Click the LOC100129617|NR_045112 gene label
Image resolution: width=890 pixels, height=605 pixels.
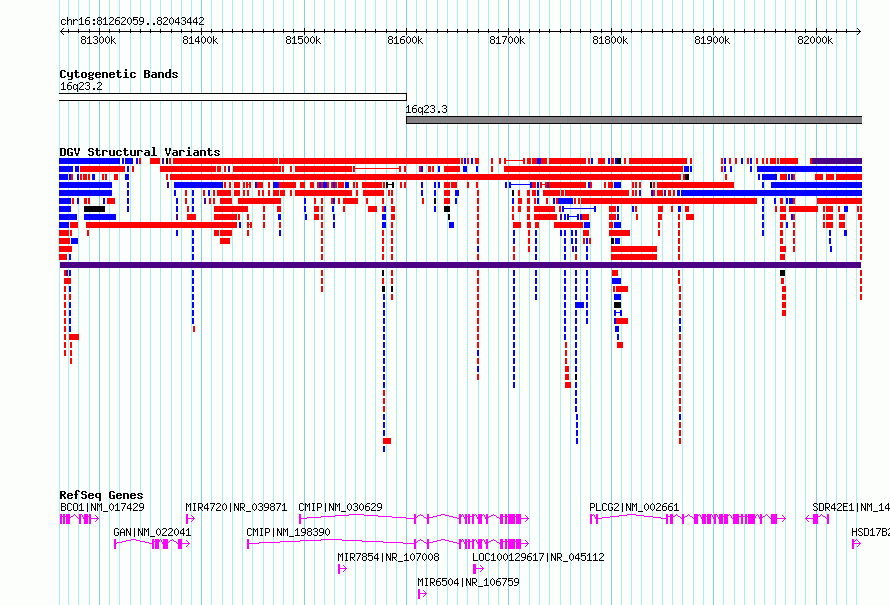click(x=538, y=557)
